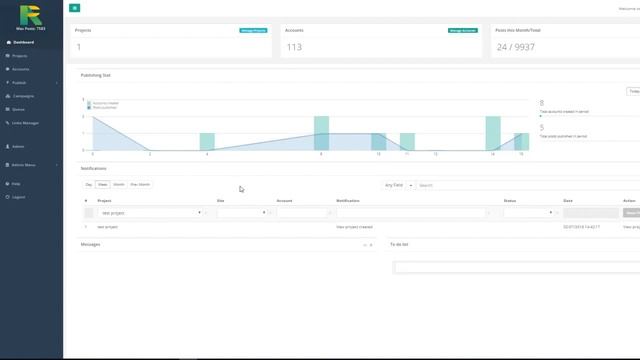Screen dimensions: 640x360
Task: Open the Help menu item
Action: tap(16, 184)
